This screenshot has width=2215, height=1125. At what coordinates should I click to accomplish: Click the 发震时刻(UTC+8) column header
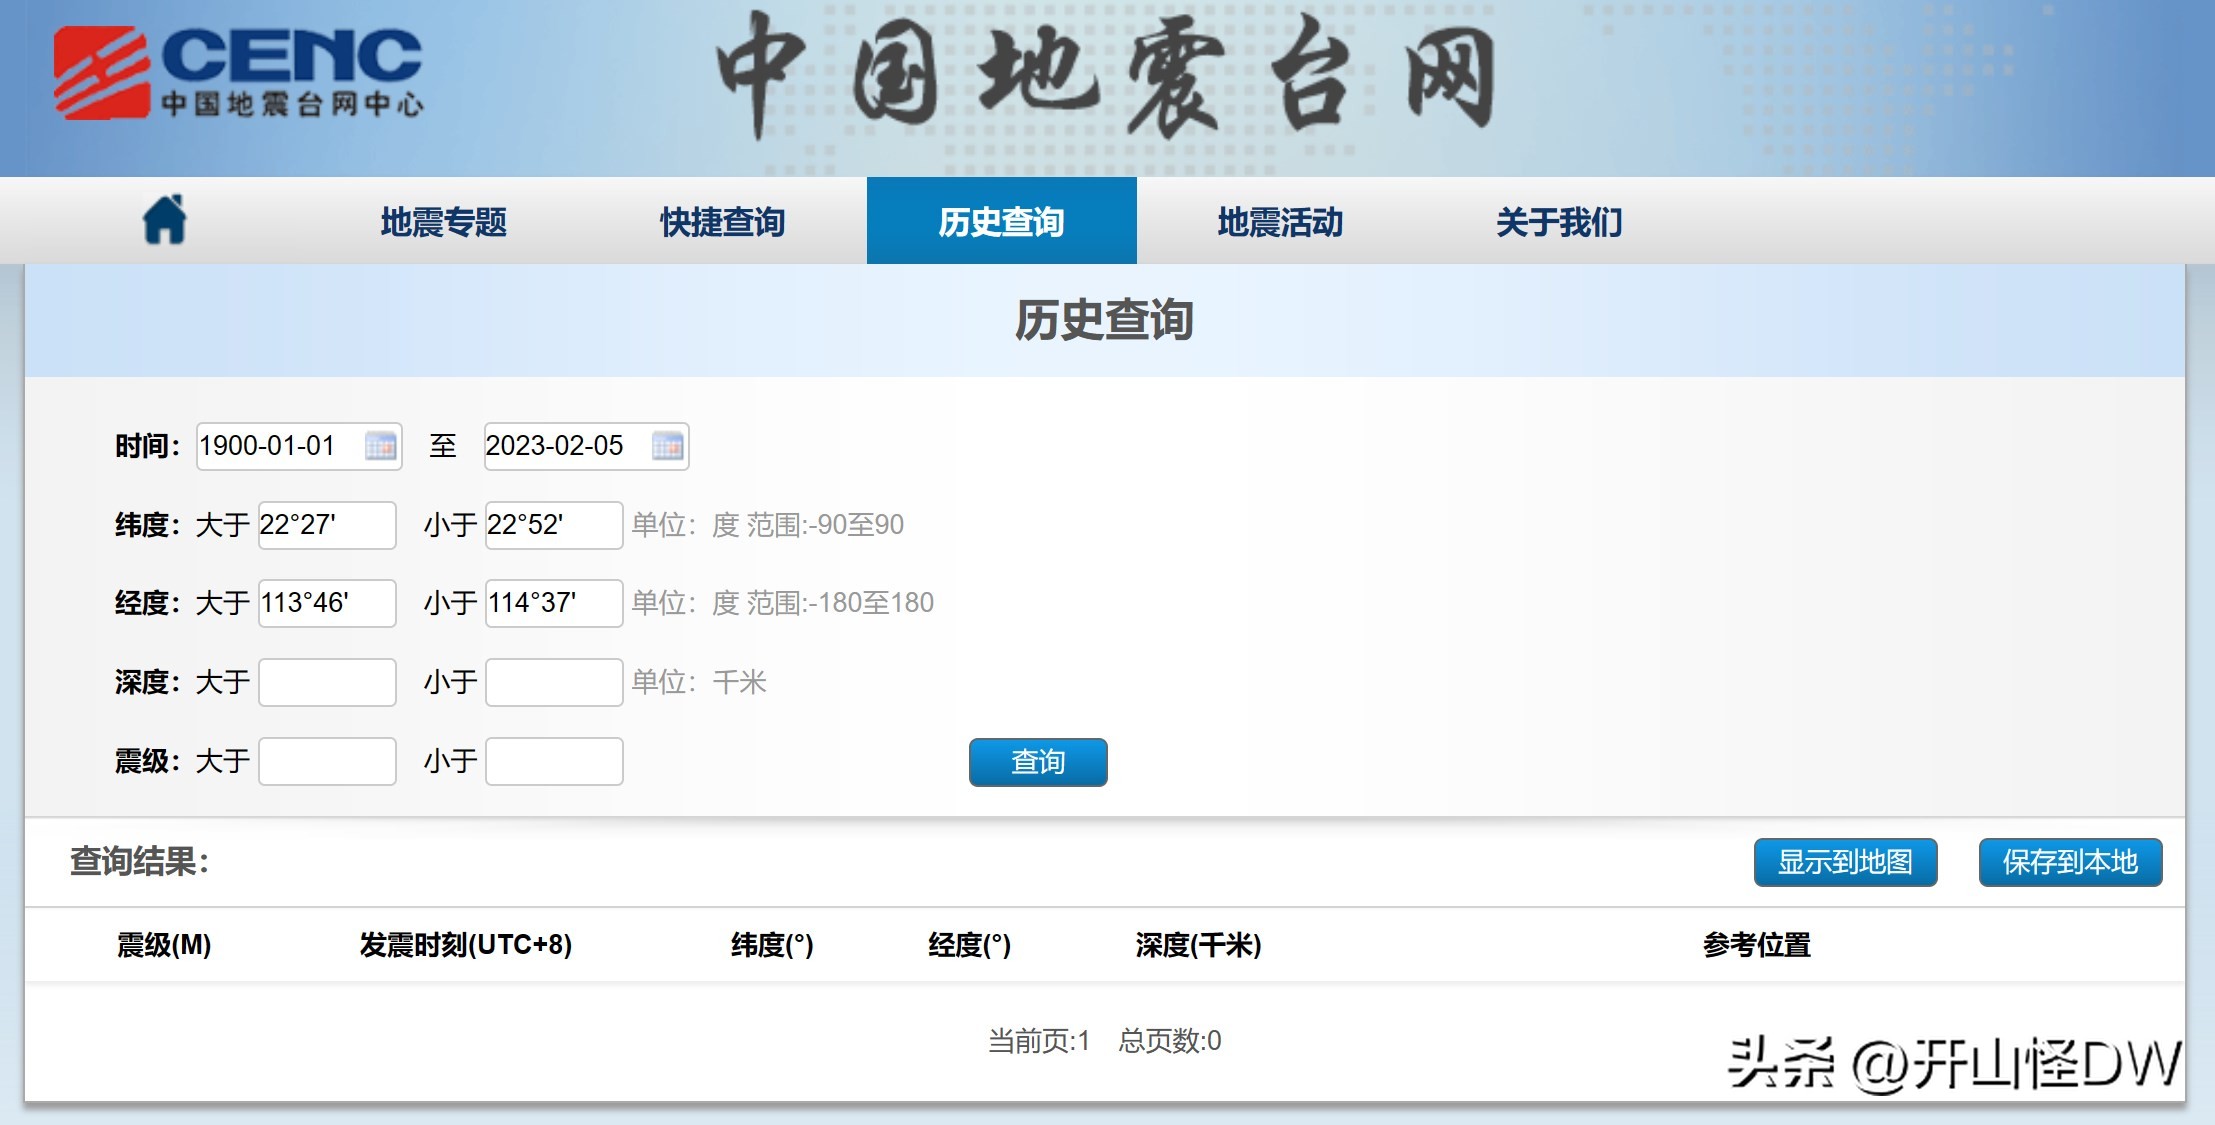coord(466,945)
